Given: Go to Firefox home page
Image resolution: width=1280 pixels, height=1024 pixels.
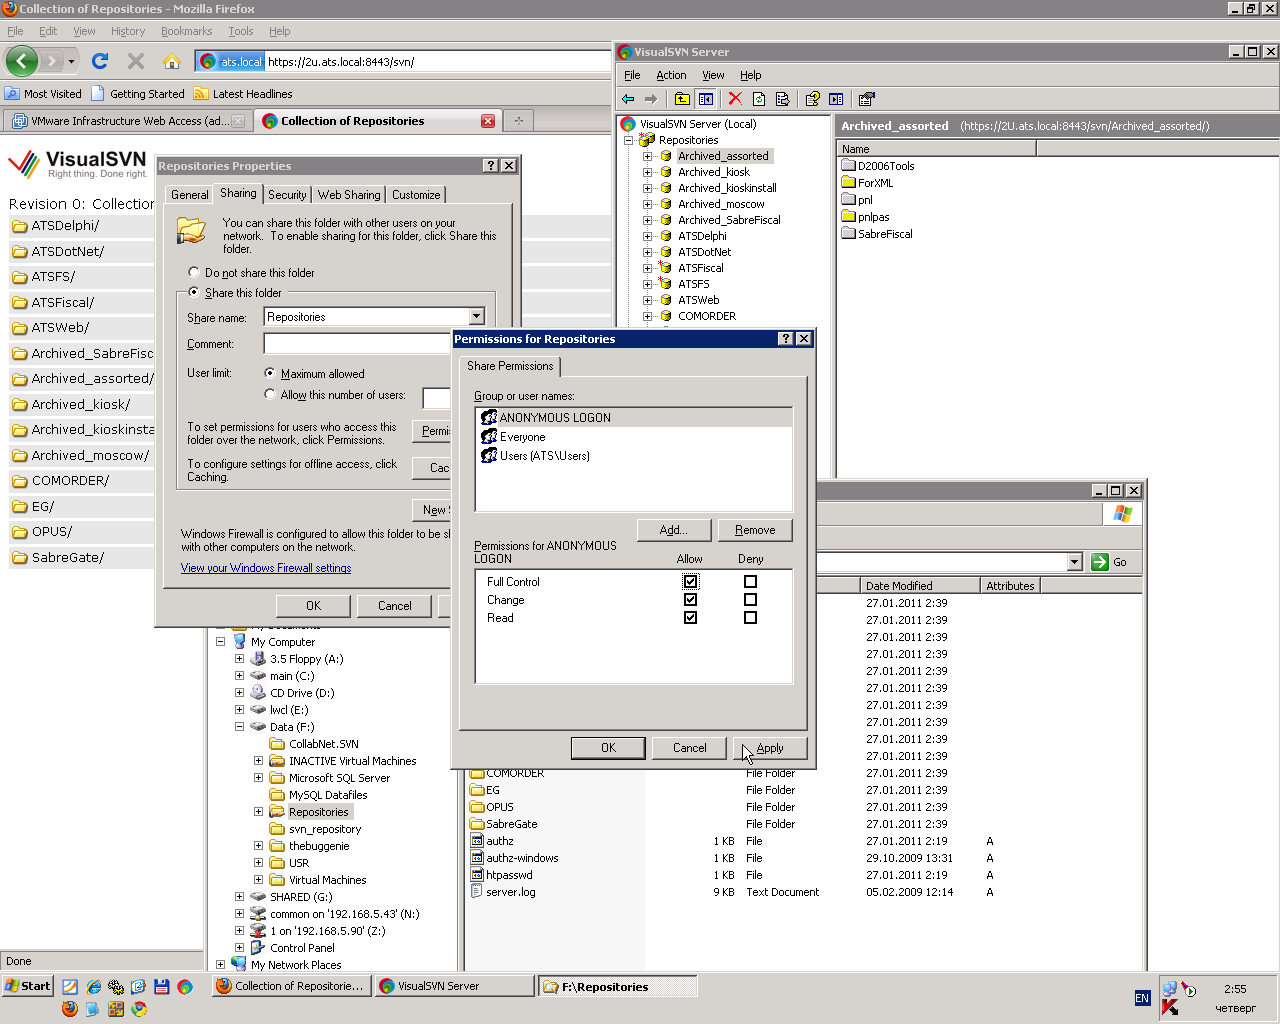Looking at the screenshot, I should (x=172, y=61).
